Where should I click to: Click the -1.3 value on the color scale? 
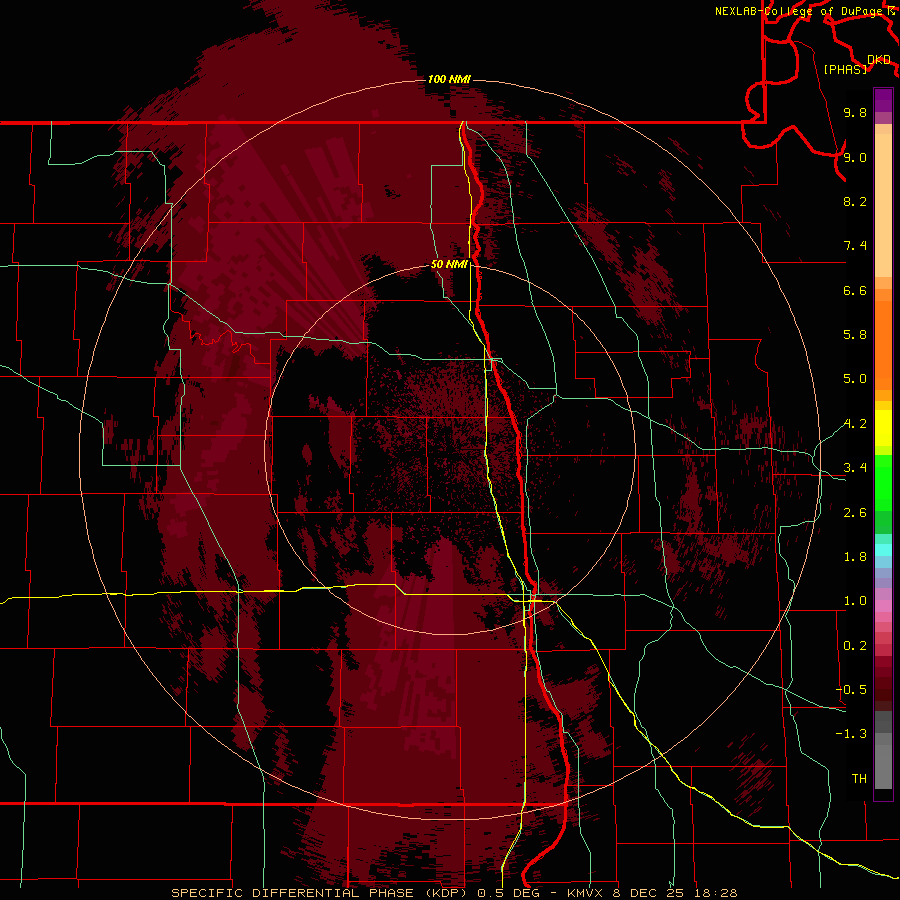point(851,734)
